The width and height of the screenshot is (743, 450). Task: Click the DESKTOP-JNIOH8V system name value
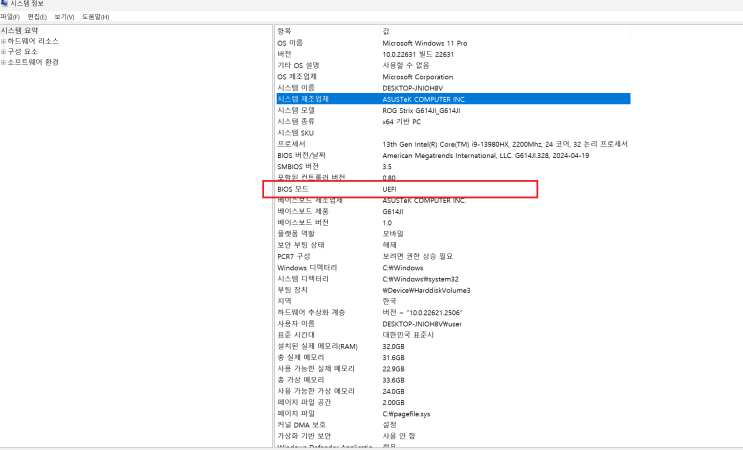point(412,88)
